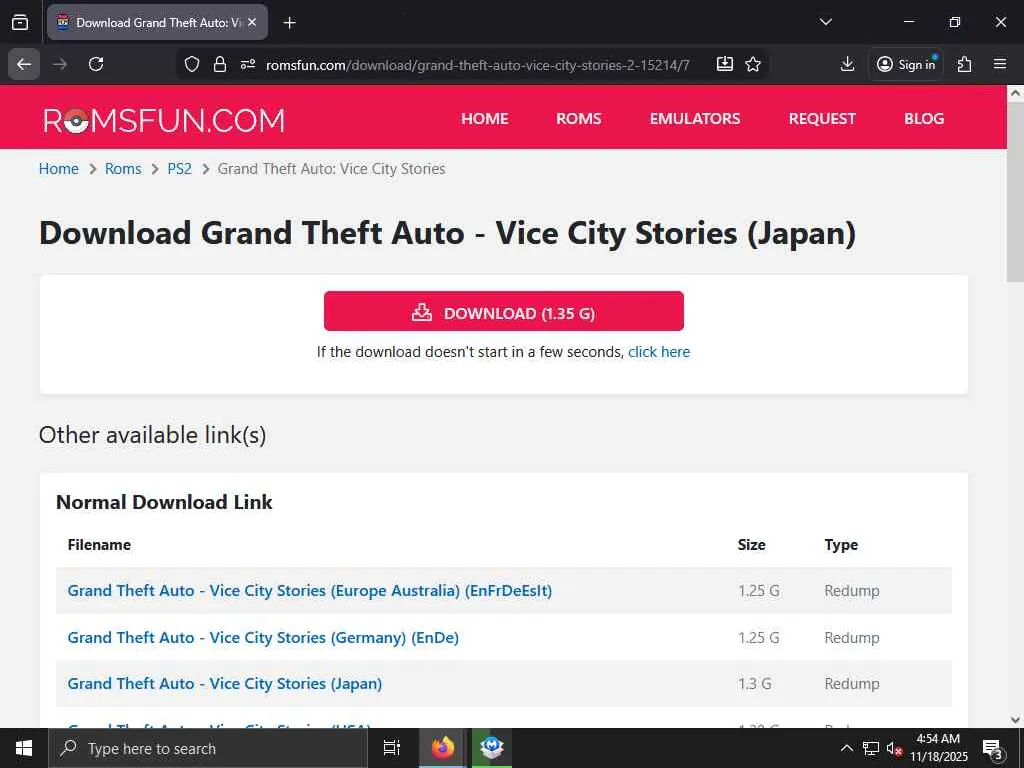Click the muted volume tray icon
This screenshot has height=768, width=1024.
coord(894,748)
